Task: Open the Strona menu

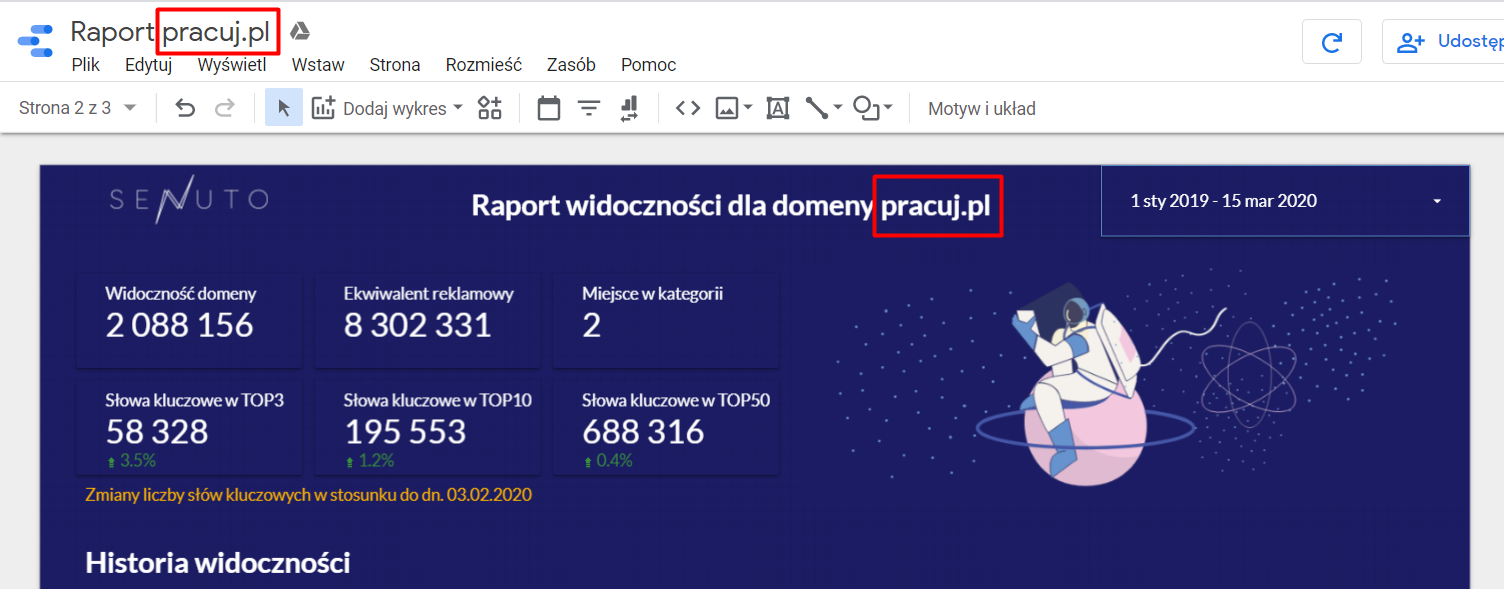Action: pyautogui.click(x=395, y=65)
